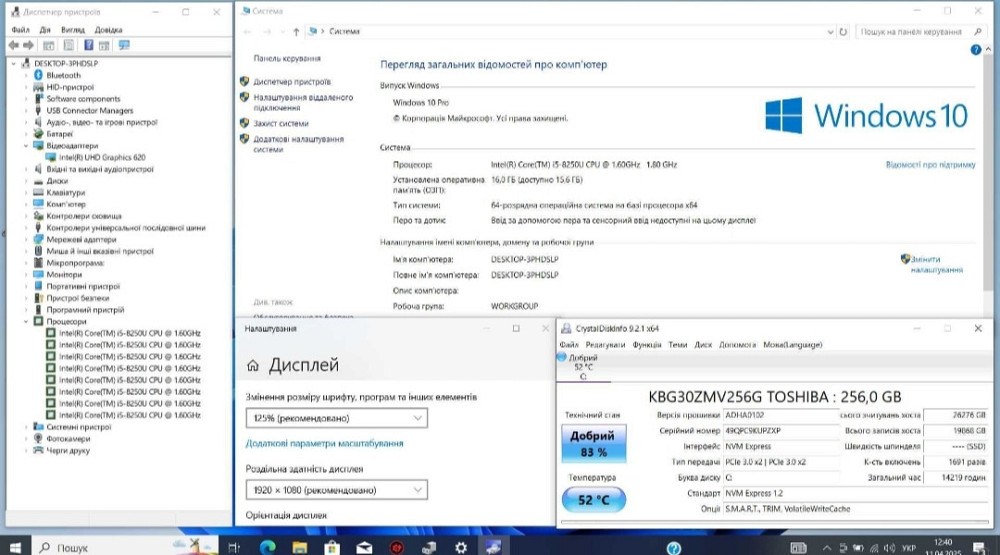Screen dimensions: 1000x555
Task: Collapse the Процесори node
Action: tap(26, 322)
